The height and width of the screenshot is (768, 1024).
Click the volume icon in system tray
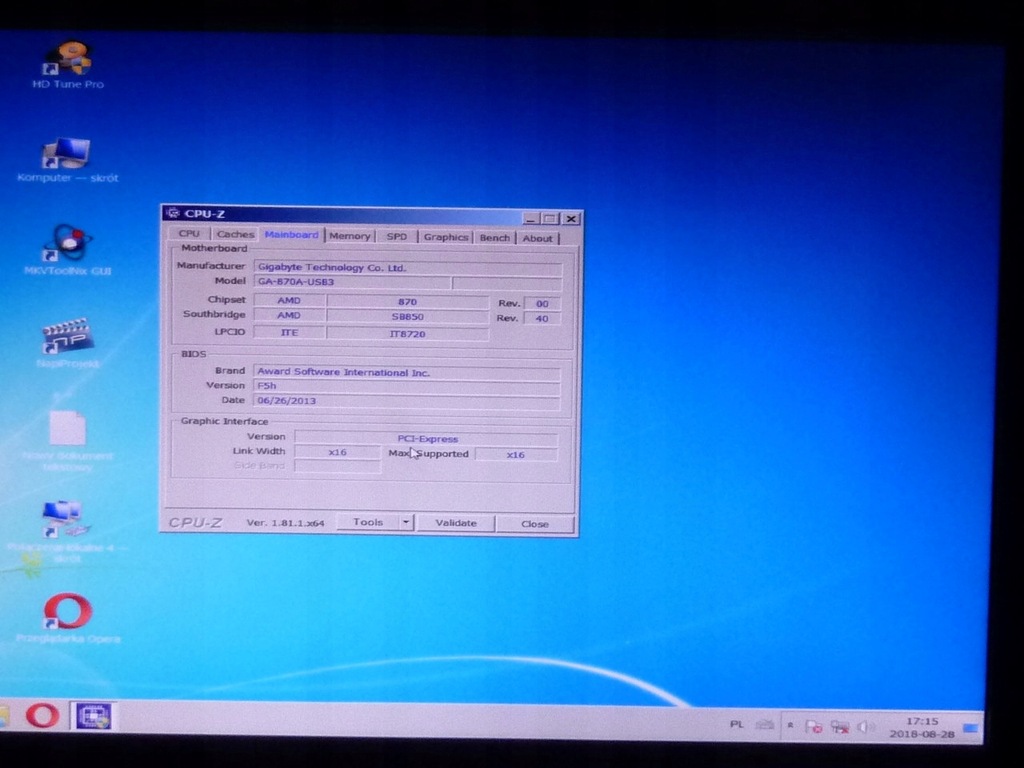click(866, 727)
